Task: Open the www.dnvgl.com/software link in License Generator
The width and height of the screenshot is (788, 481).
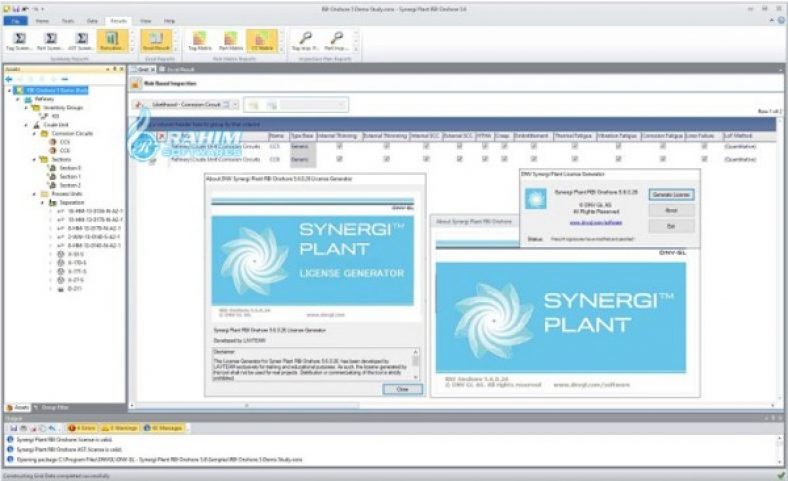Action: coord(596,222)
